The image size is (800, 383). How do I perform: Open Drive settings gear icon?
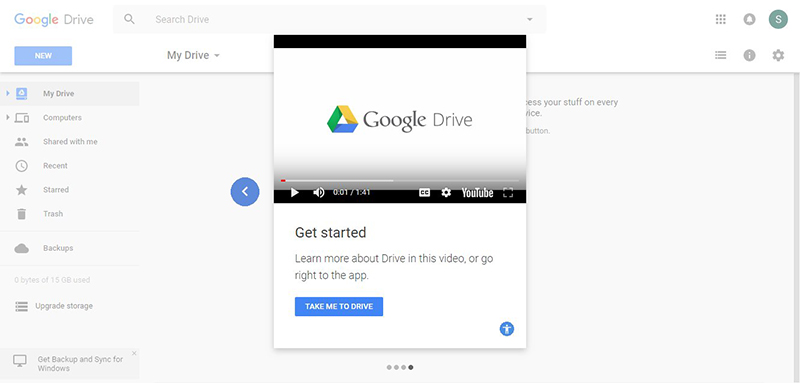tap(778, 55)
